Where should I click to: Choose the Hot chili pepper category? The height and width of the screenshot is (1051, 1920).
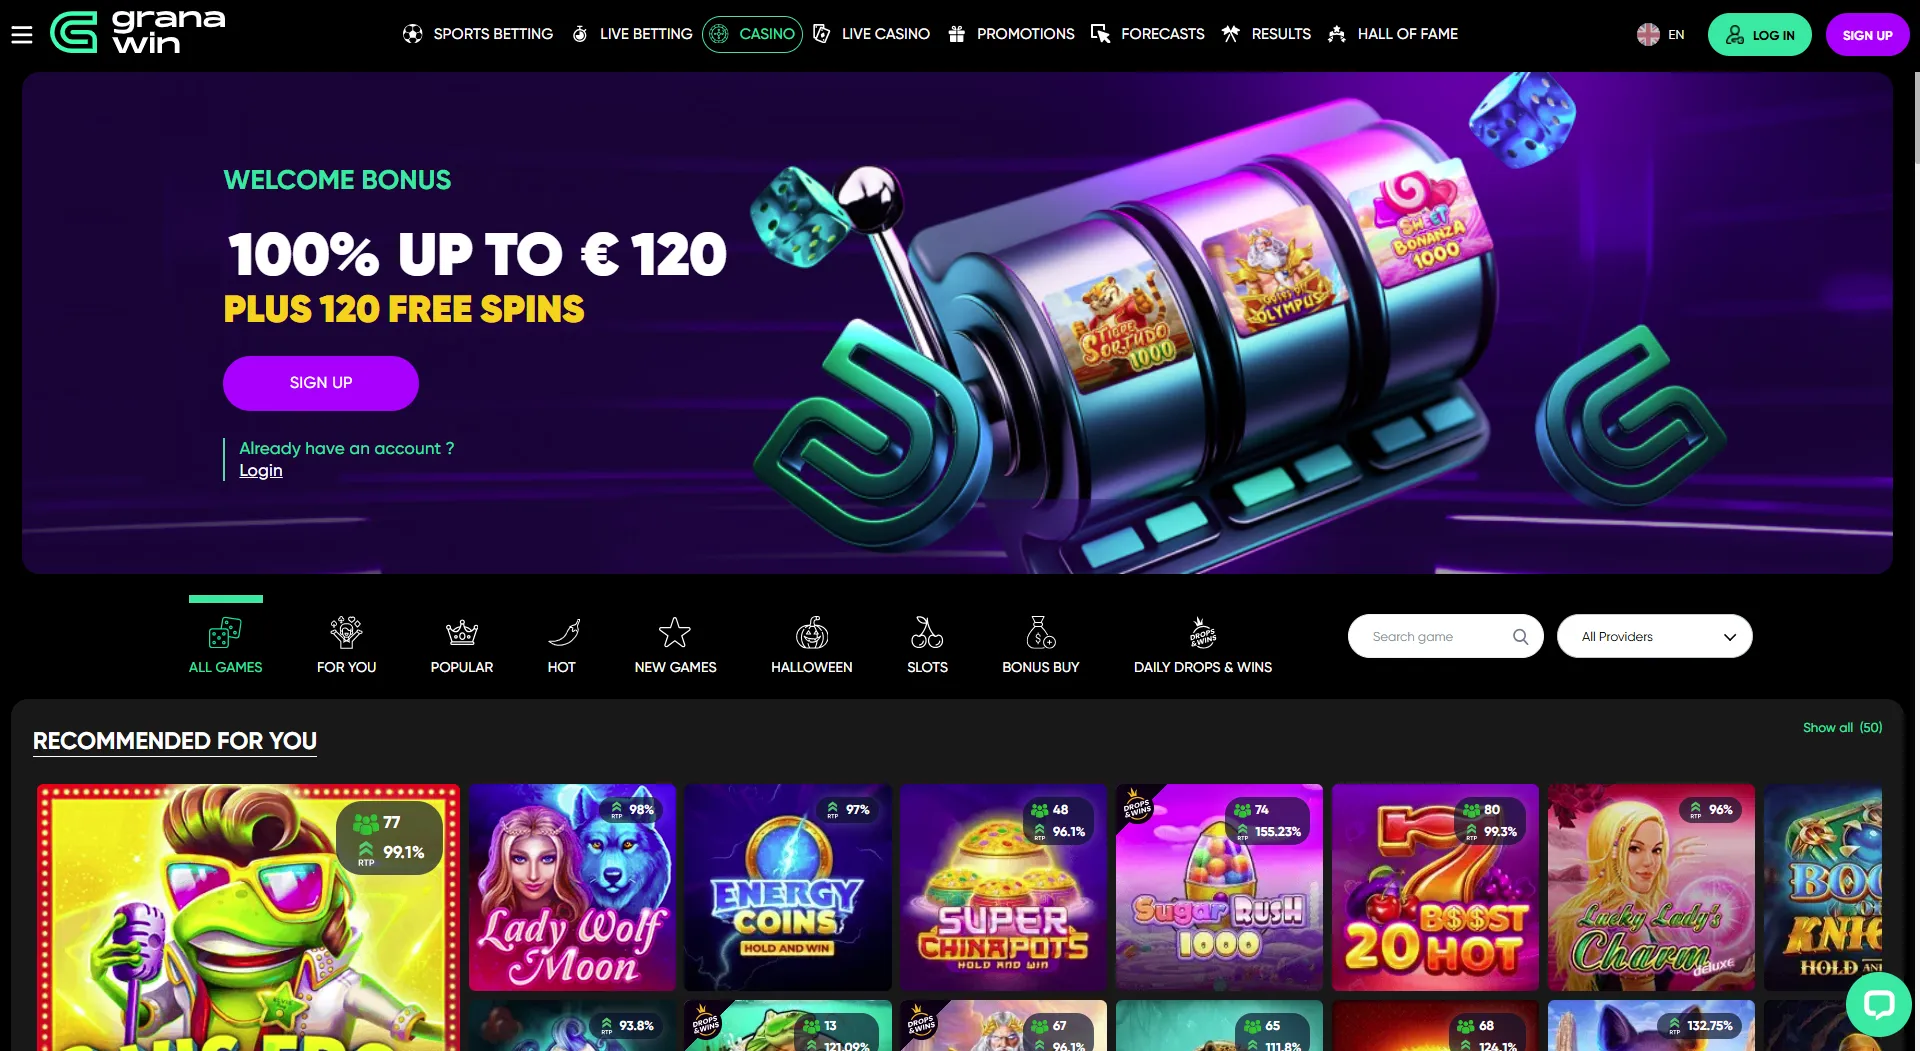(x=562, y=633)
